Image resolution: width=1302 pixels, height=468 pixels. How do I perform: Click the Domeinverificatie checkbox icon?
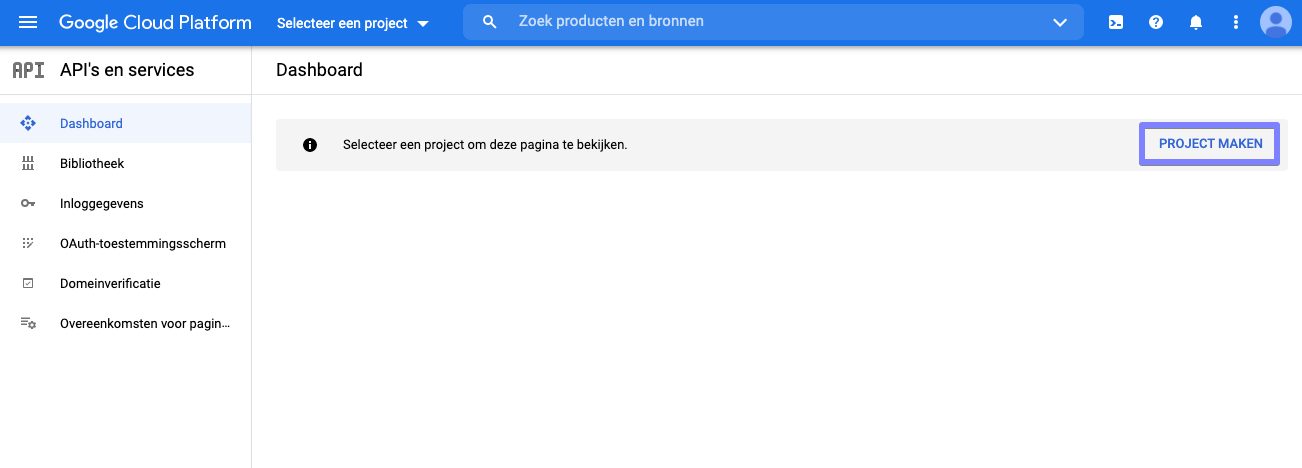(28, 283)
